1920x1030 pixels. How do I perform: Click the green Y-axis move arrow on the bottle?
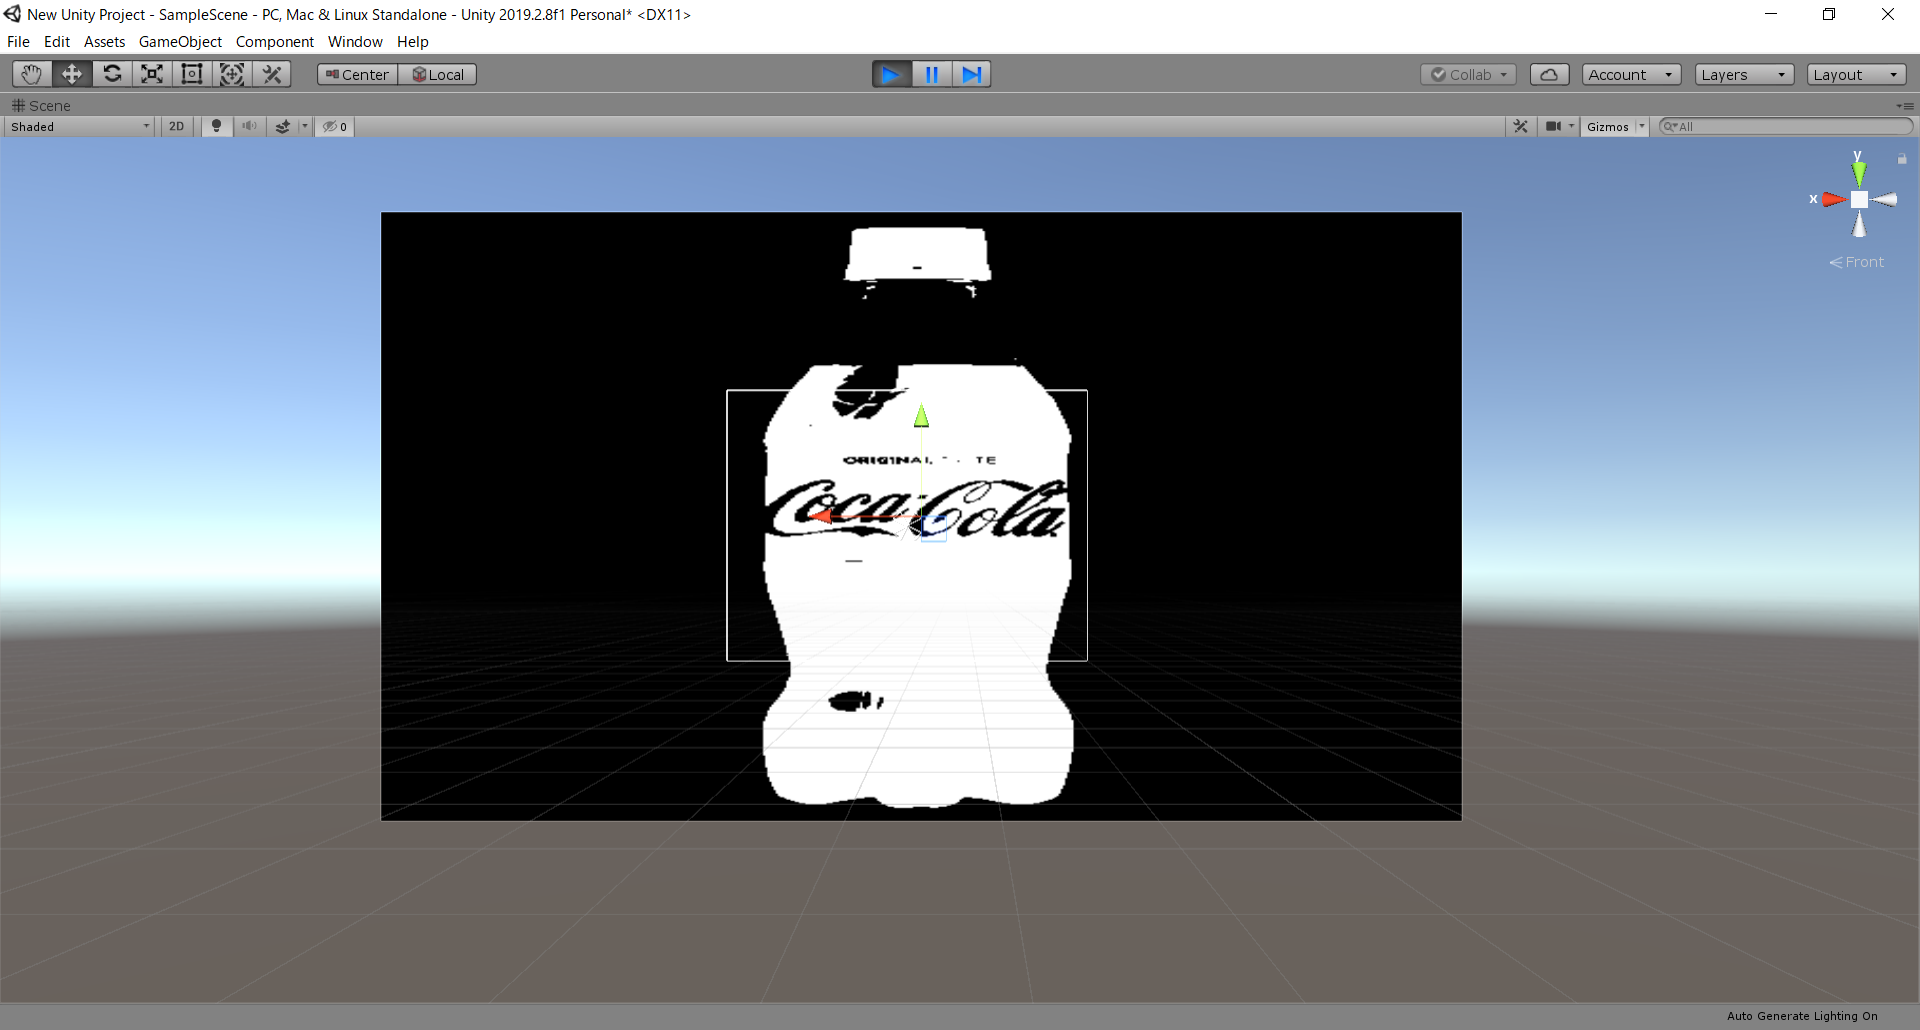tap(921, 415)
